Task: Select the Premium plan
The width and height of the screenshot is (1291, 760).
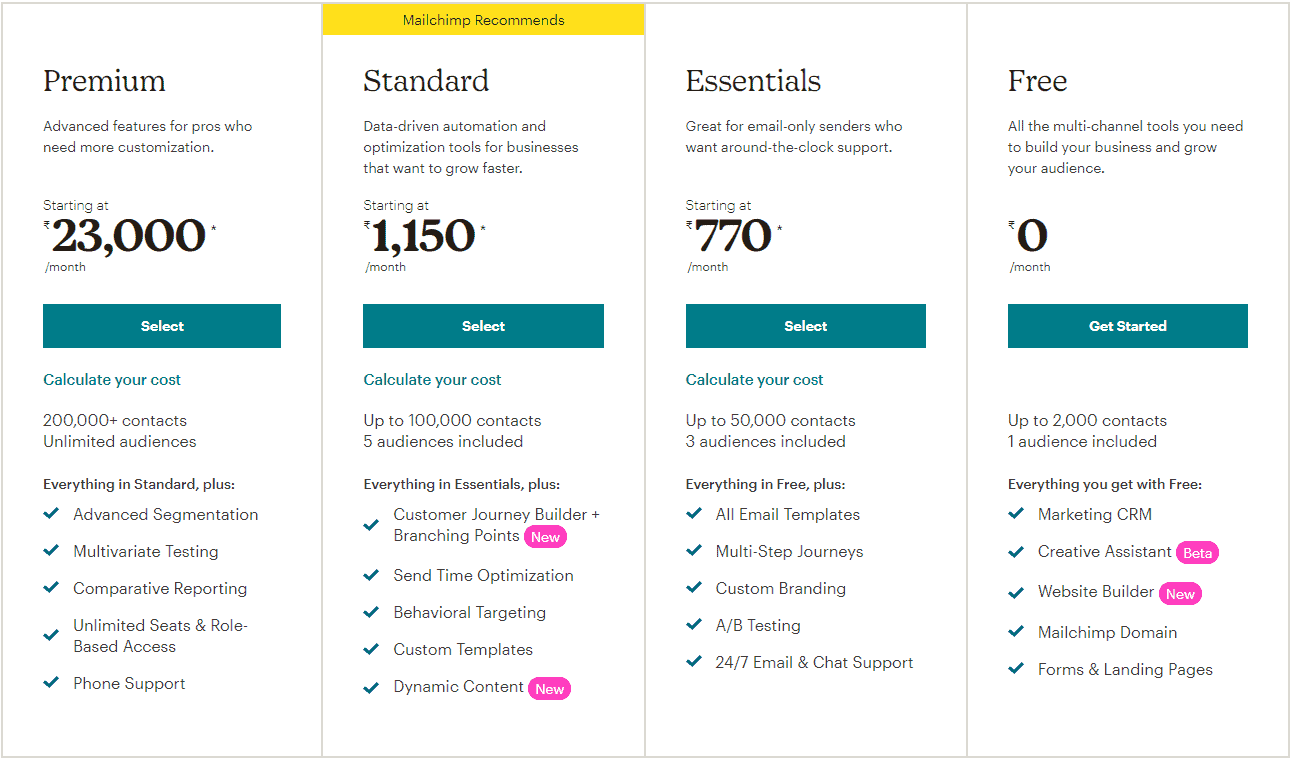Action: pyautogui.click(x=162, y=326)
